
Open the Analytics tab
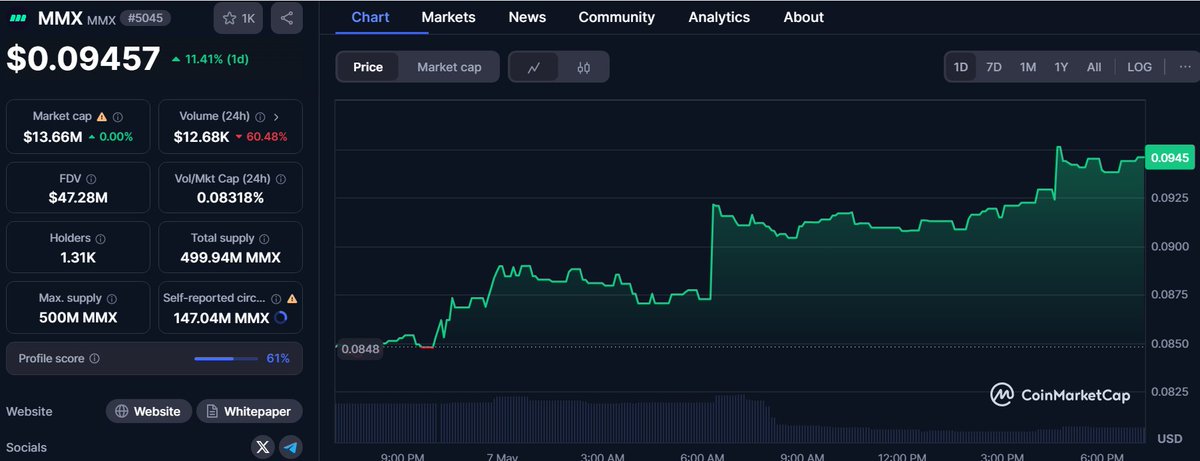click(x=719, y=17)
